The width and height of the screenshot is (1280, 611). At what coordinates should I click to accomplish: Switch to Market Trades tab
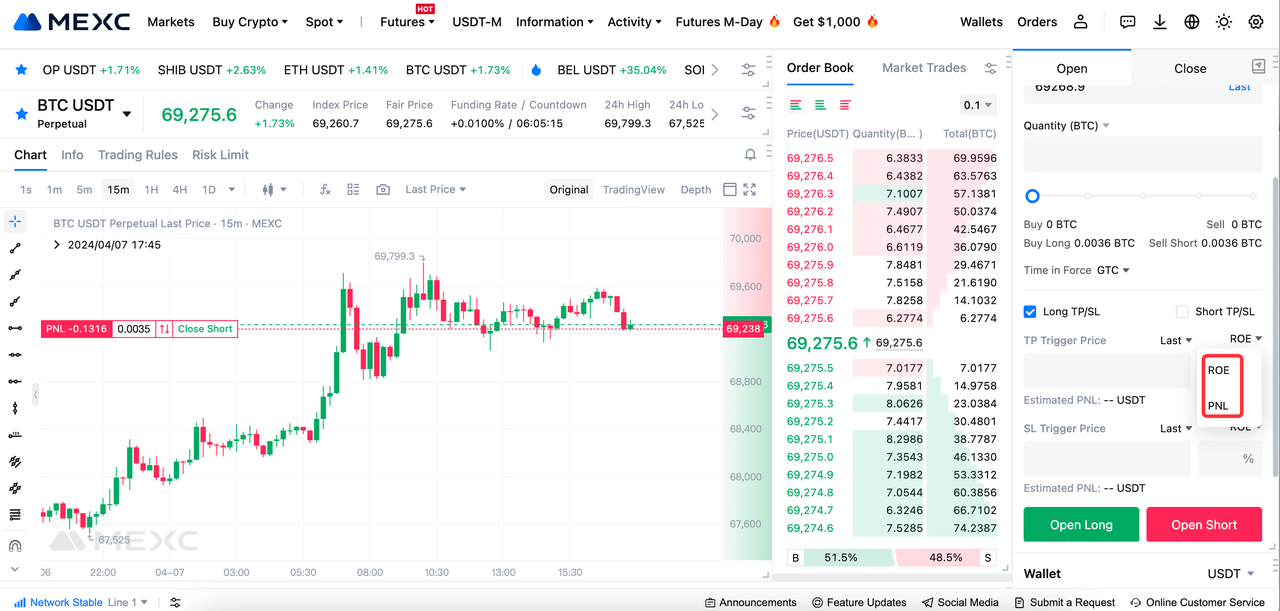click(924, 68)
